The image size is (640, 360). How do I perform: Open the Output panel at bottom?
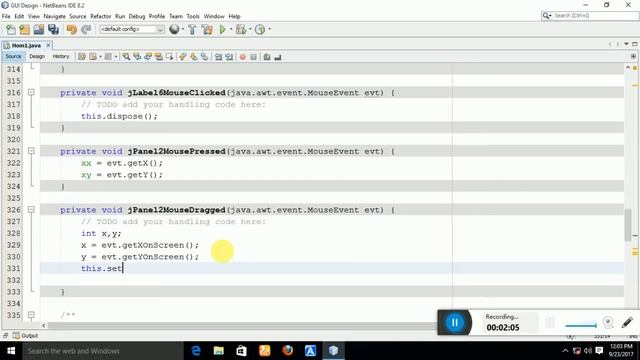click(x=25, y=336)
